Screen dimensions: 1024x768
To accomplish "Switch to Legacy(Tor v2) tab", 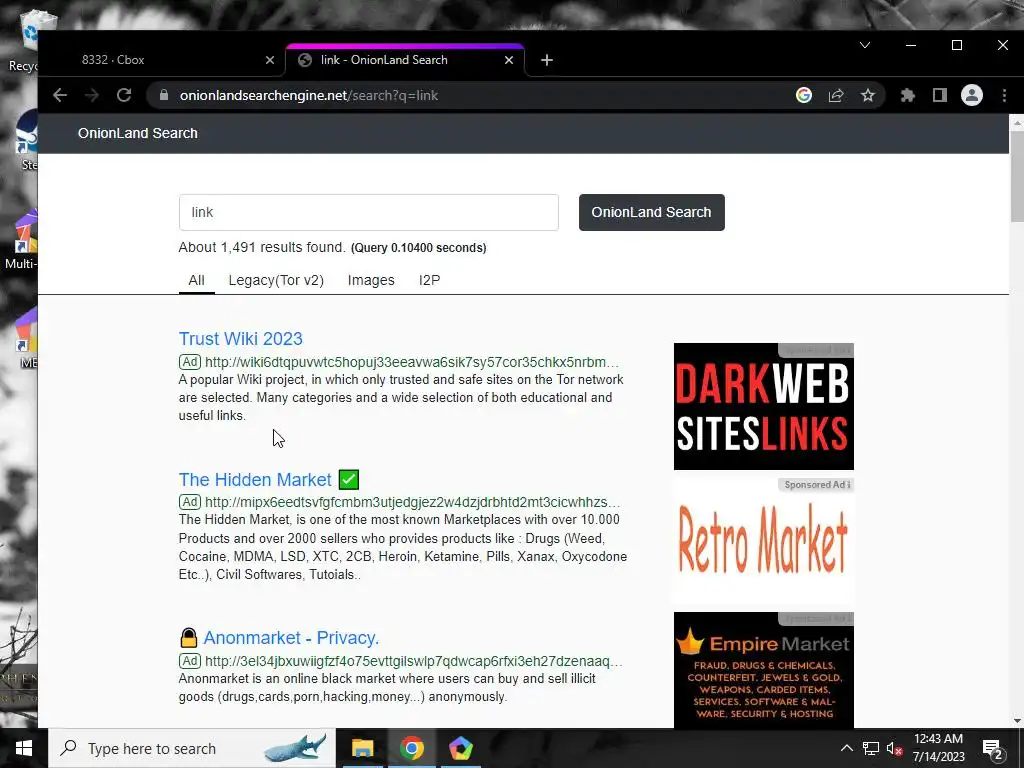I will [x=276, y=280].
